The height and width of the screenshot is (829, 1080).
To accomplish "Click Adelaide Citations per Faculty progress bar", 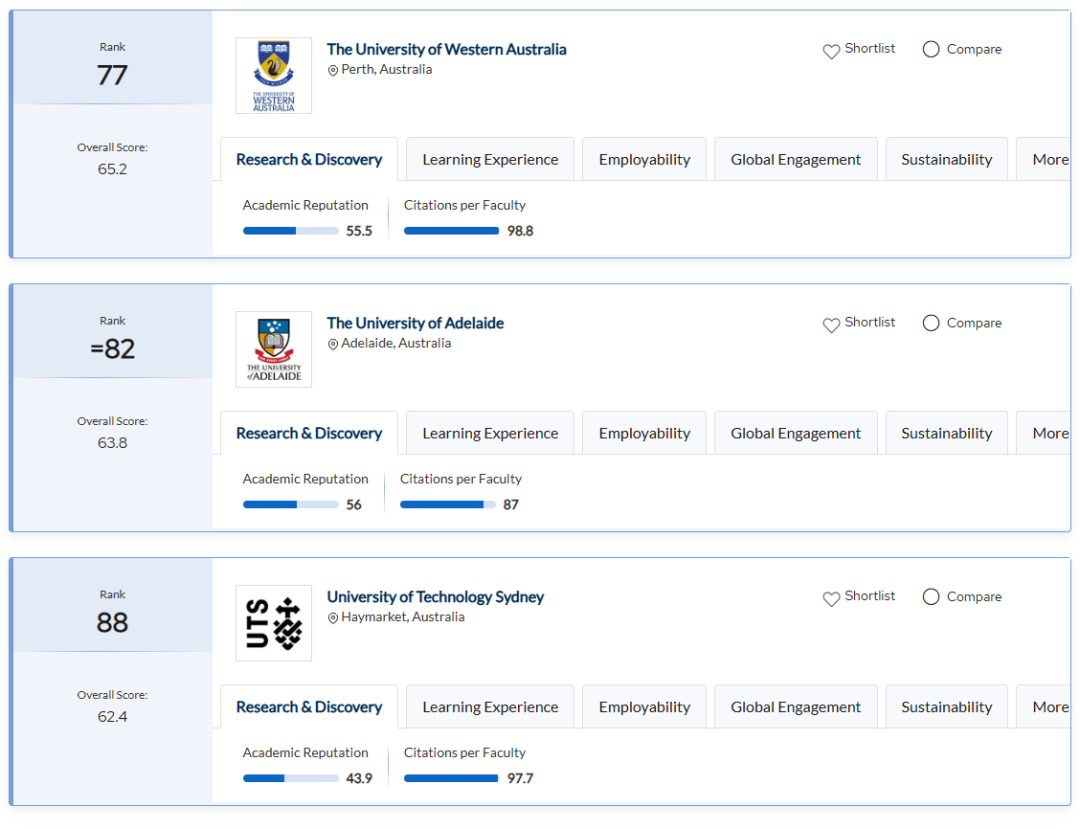I will (448, 505).
